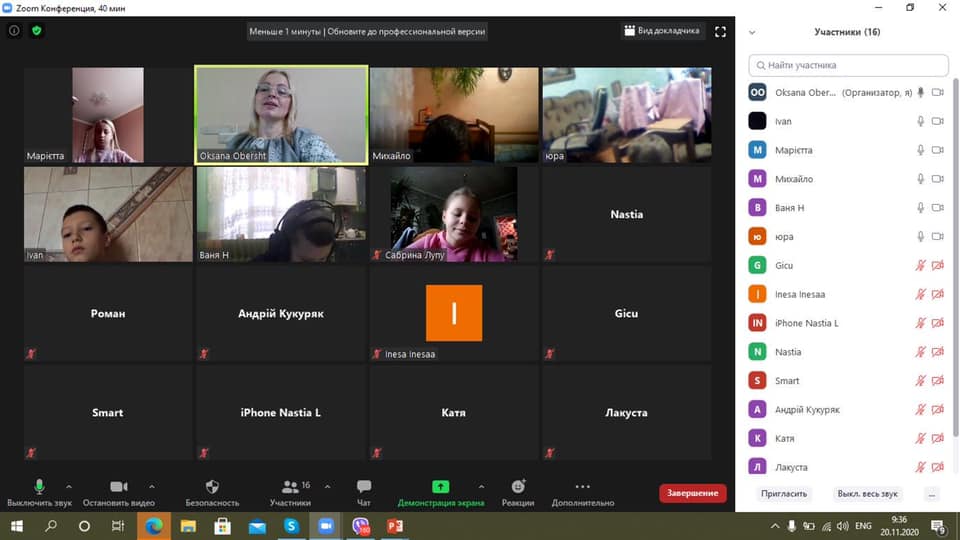Expand audio options arrow beside microphone
Image resolution: width=960 pixels, height=540 pixels.
69,487
